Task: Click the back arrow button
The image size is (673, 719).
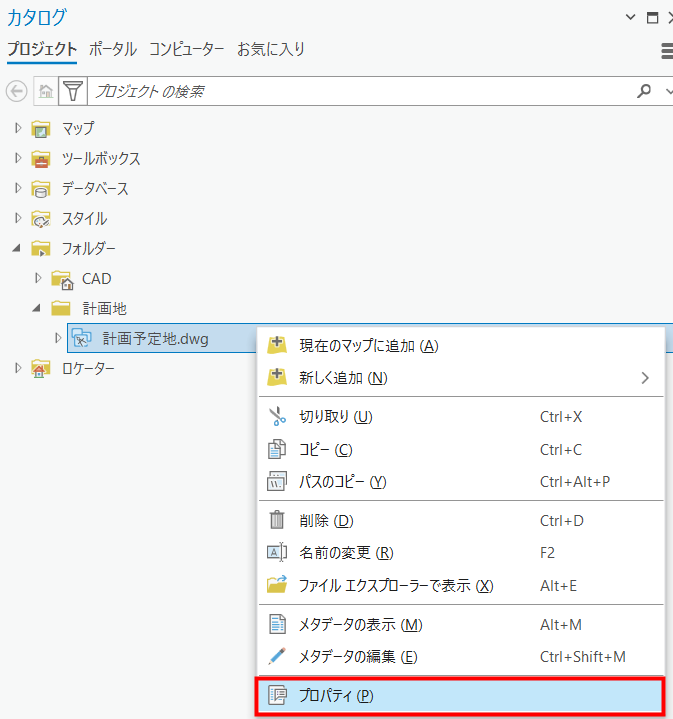Action: coord(16,91)
